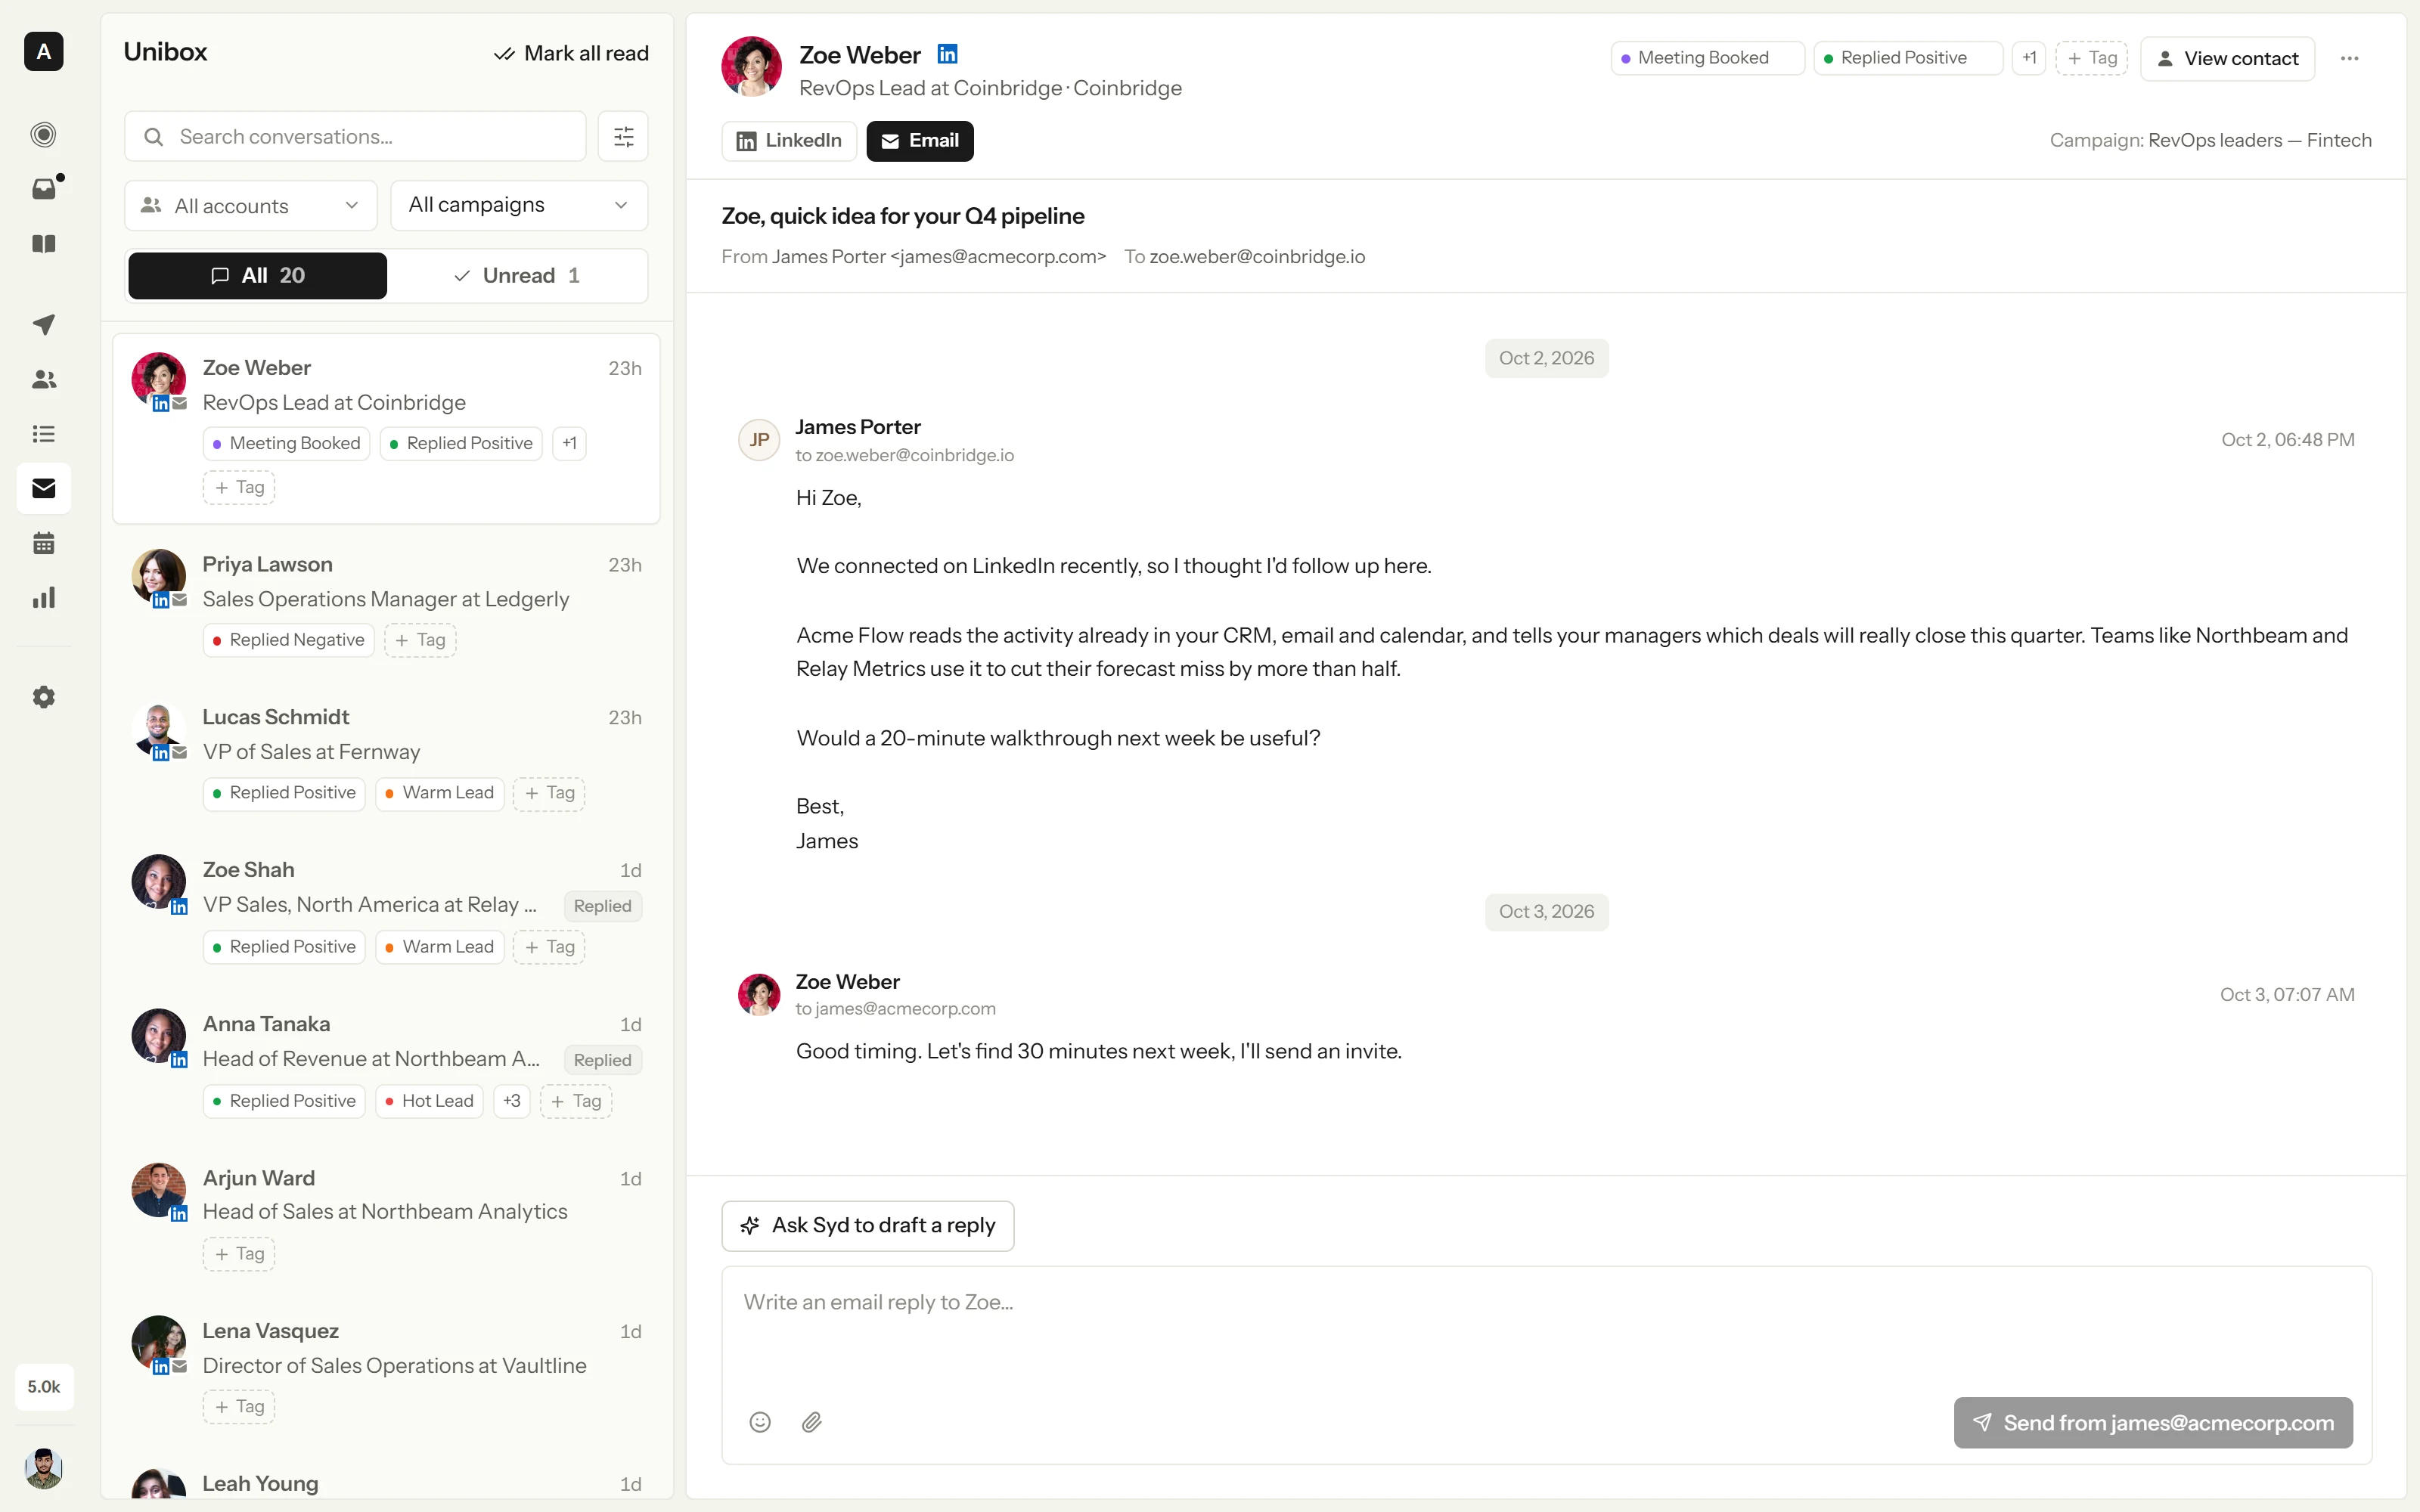Click the user profile avatar in sidebar
This screenshot has height=1512, width=2420.
coord(43,1468)
